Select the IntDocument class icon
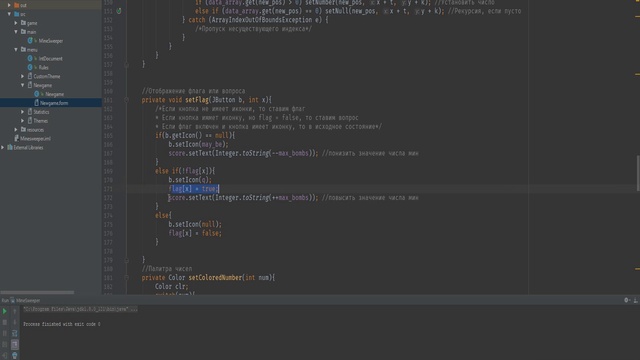 (x=30, y=58)
